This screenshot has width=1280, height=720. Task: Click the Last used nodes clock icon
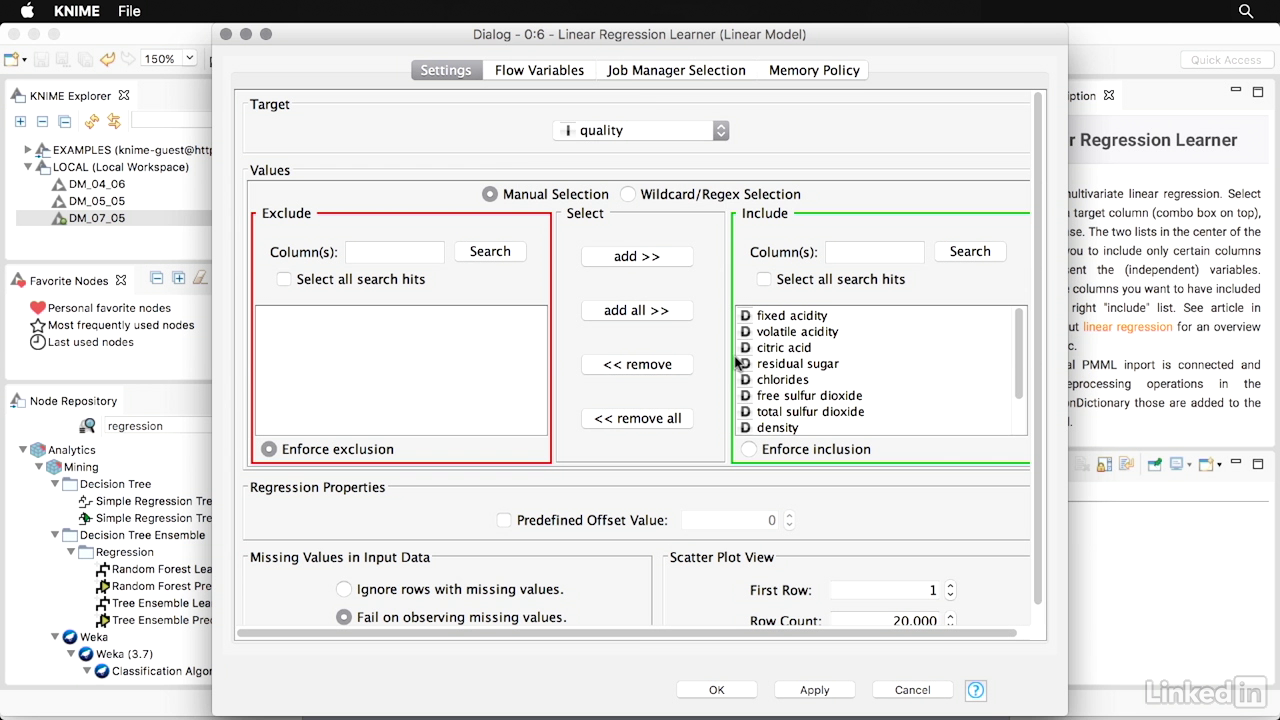[38, 342]
